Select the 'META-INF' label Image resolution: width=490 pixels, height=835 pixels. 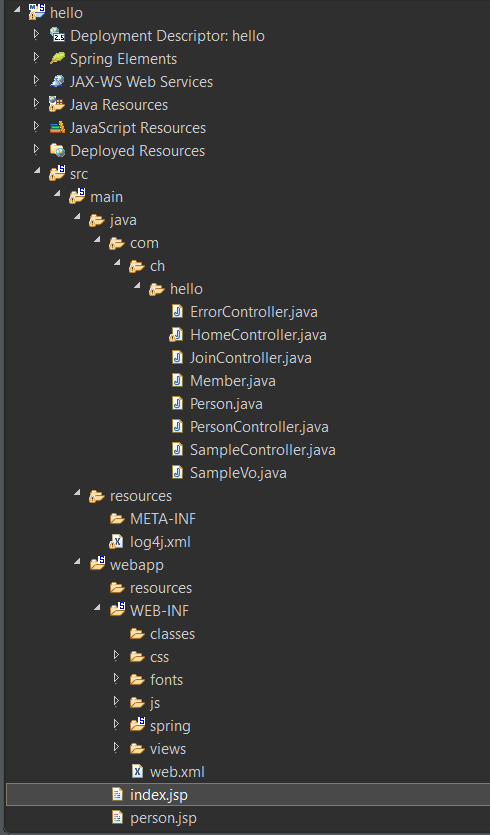pyautogui.click(x=163, y=518)
